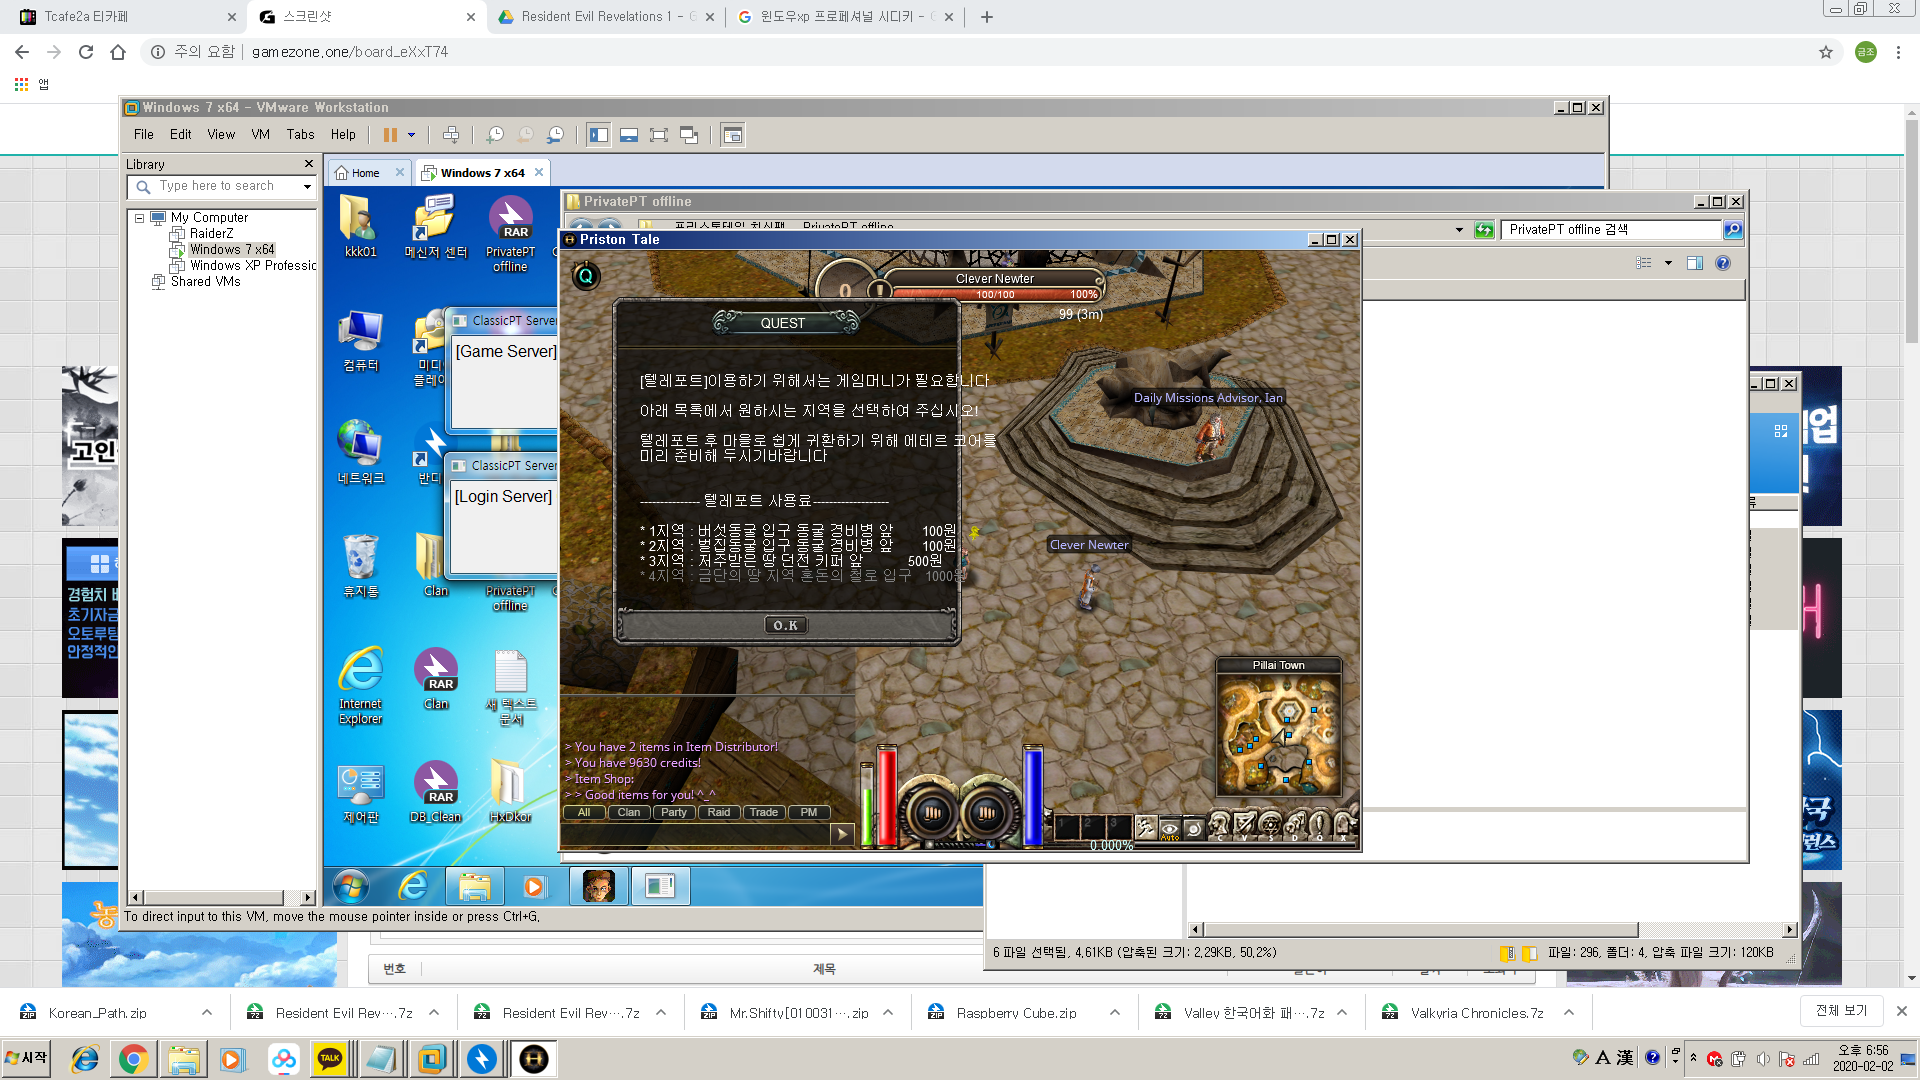This screenshot has width=1920, height=1080.
Task: Open KakaoTalk from the host taskbar
Action: click(x=330, y=1058)
